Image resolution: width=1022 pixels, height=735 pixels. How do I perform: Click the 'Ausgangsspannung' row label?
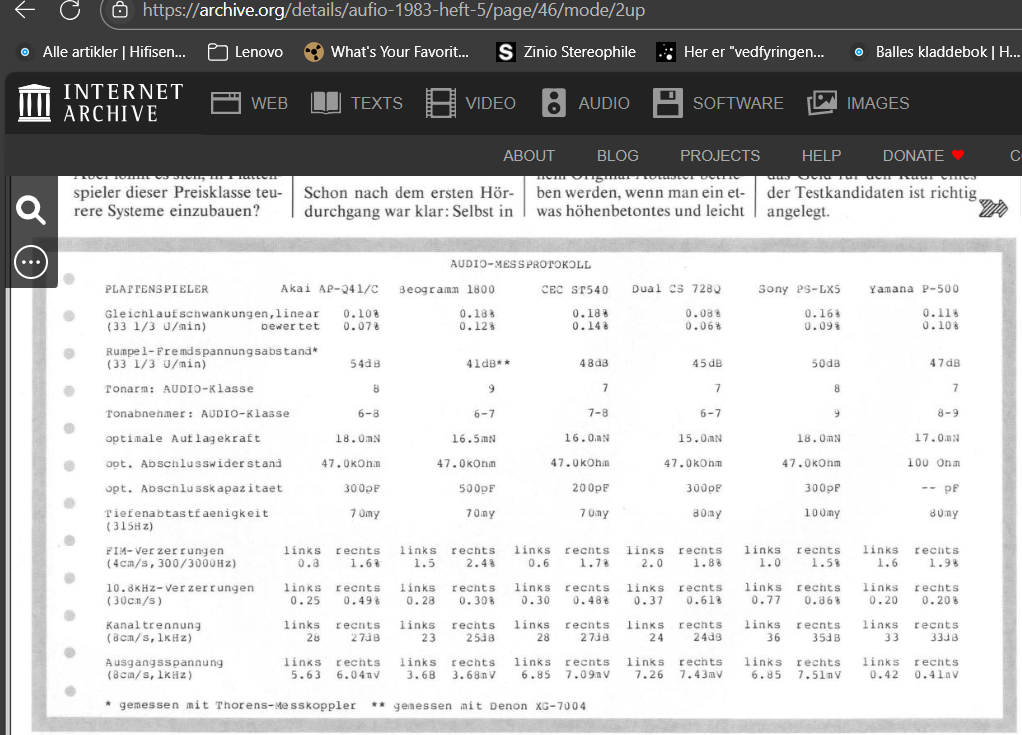pos(164,662)
